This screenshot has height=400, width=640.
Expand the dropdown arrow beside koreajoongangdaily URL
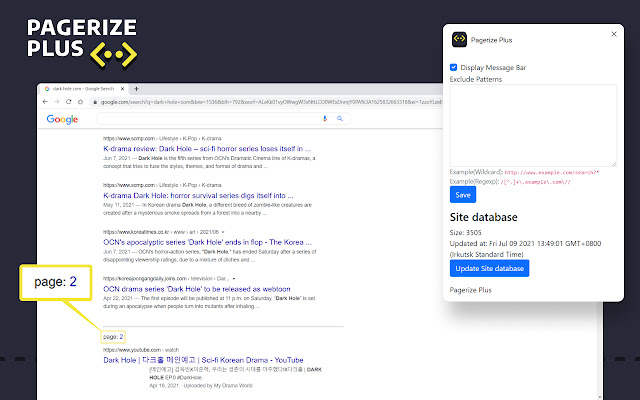[234, 279]
